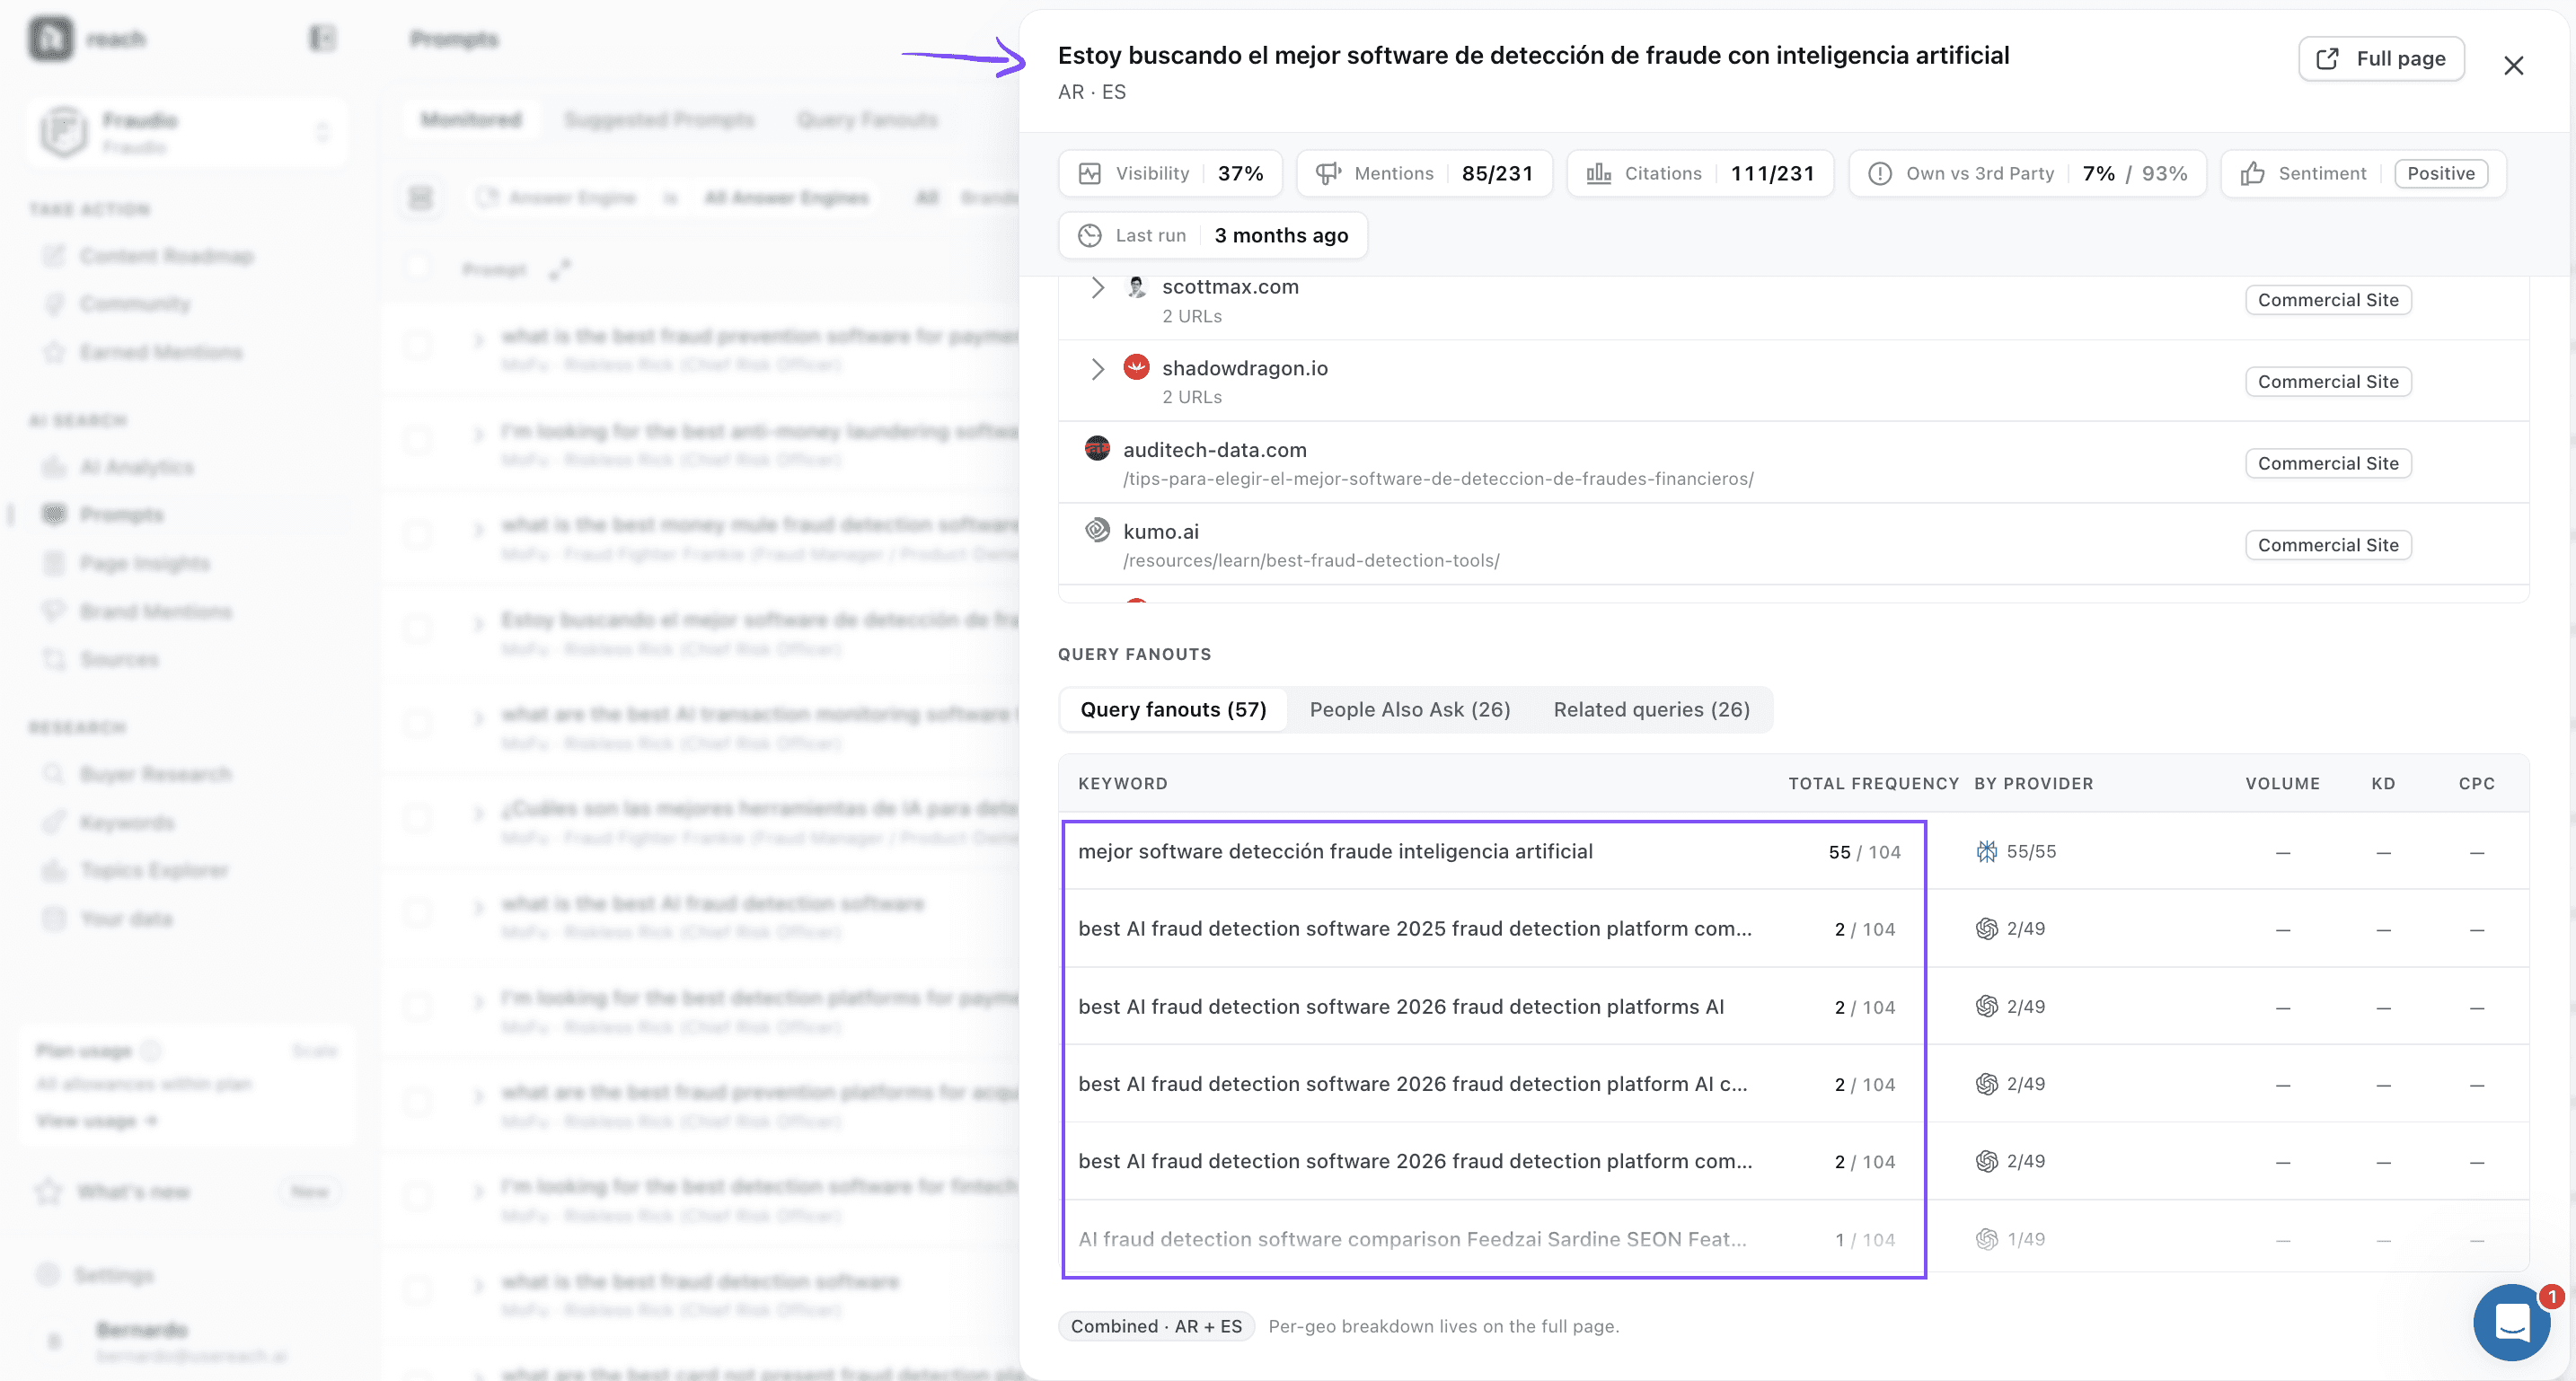Expand the shadowdragon.io source row
This screenshot has width=2576, height=1381.
coord(1097,369)
